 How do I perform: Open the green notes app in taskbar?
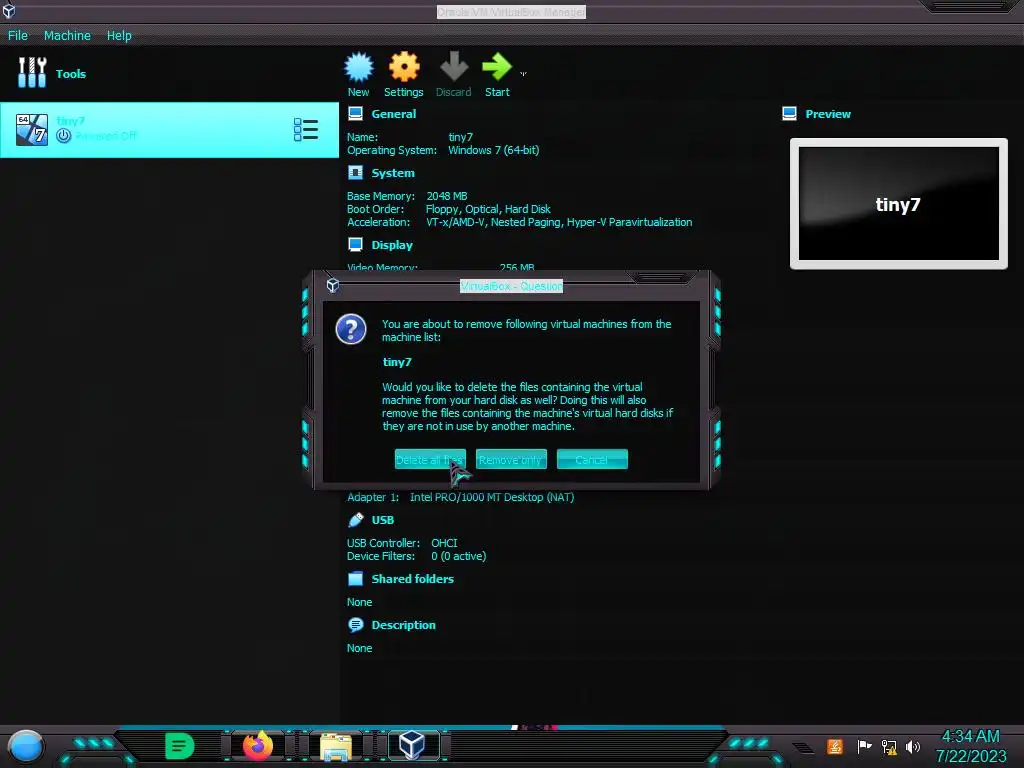(180, 746)
